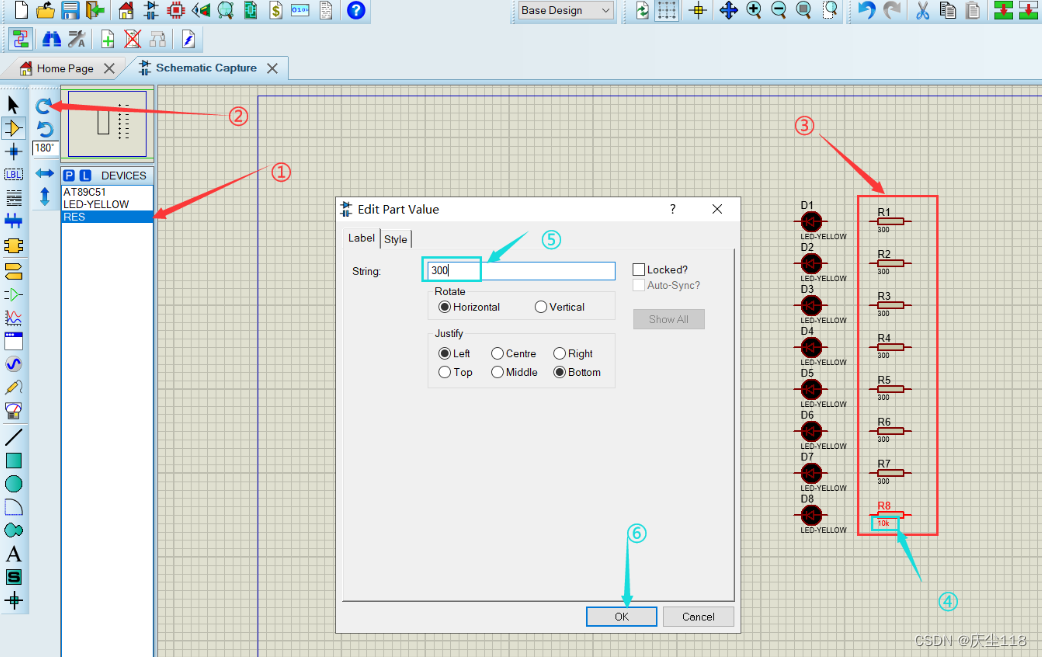Click blue Help question mark icon
Viewport: 1042px width, 657px height.
coord(356,10)
